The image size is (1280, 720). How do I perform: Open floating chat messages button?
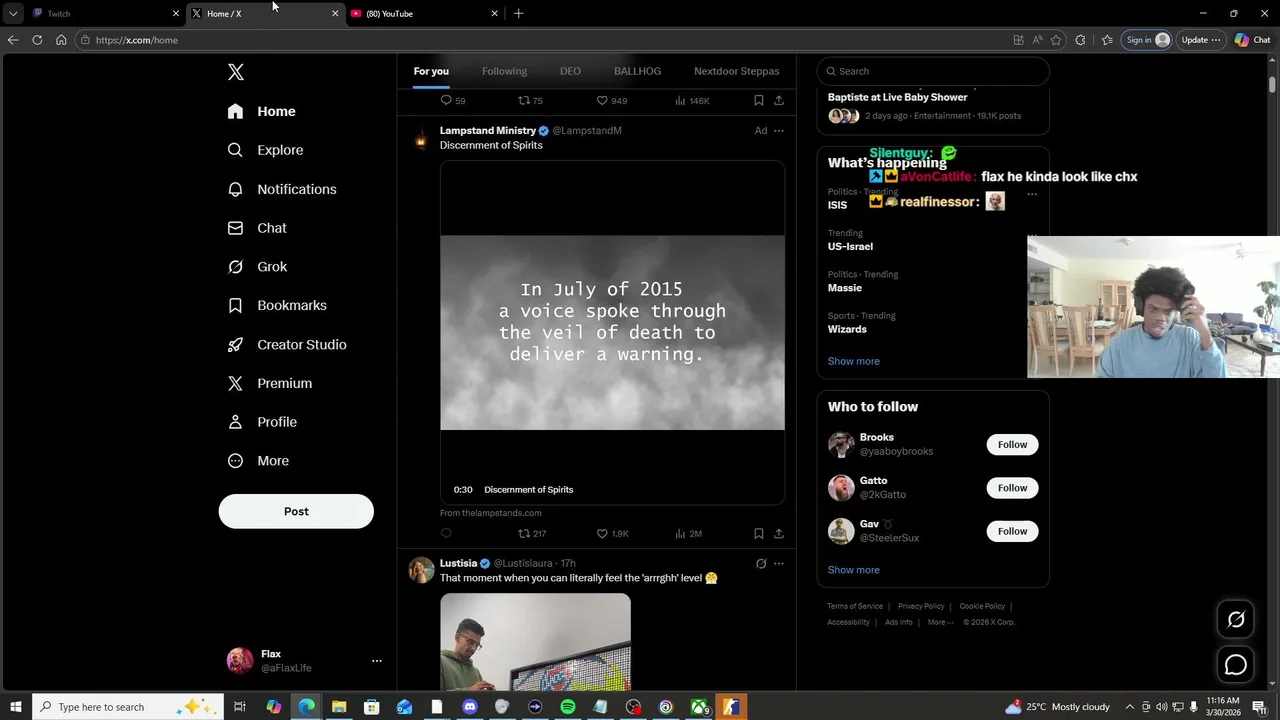coord(1236,665)
